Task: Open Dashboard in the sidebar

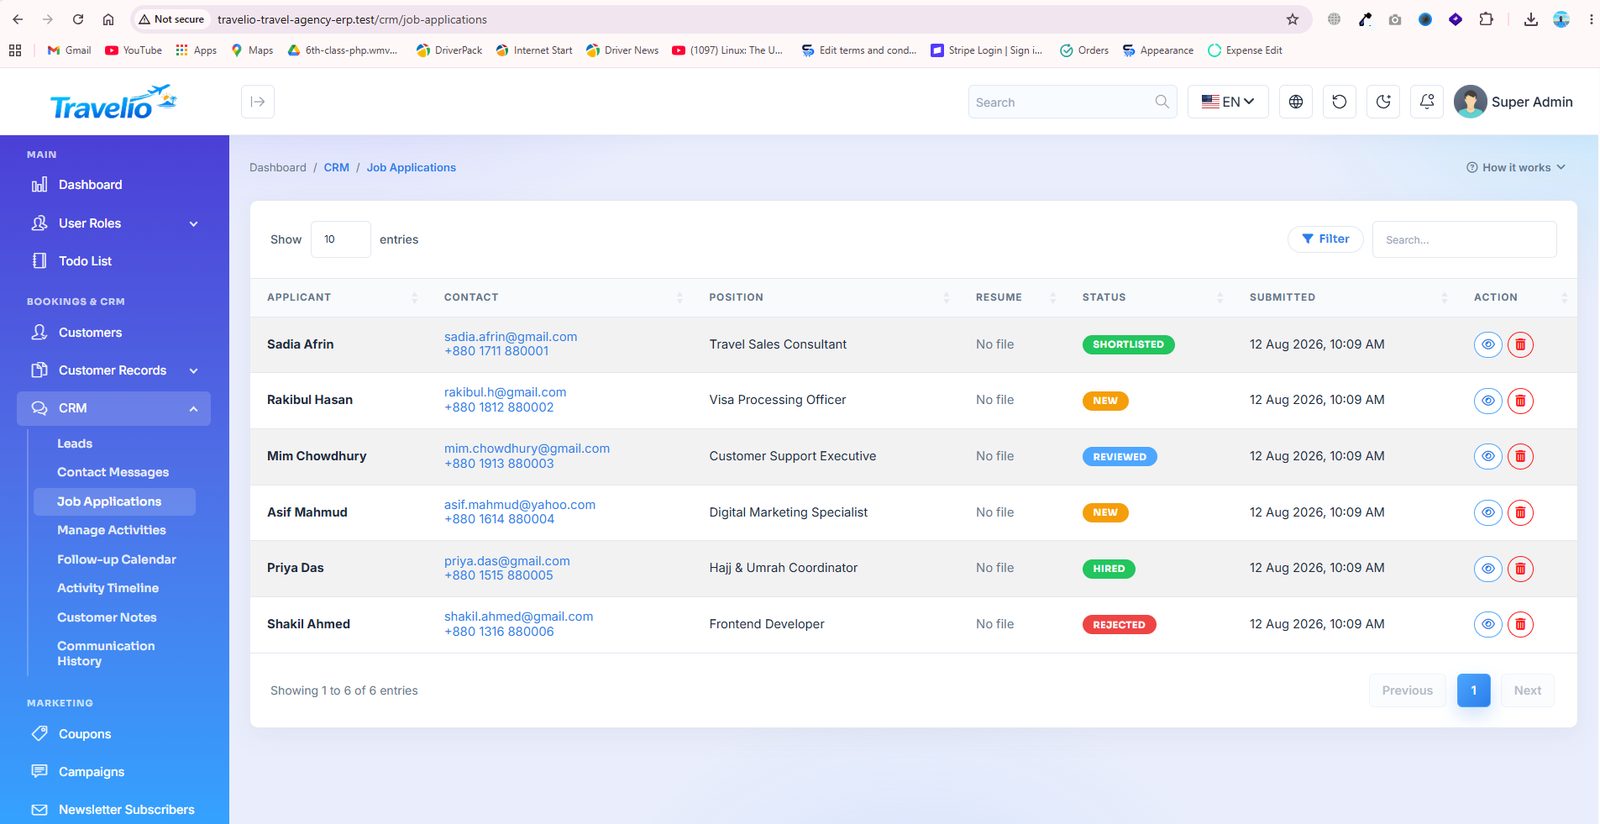Action: (x=114, y=185)
